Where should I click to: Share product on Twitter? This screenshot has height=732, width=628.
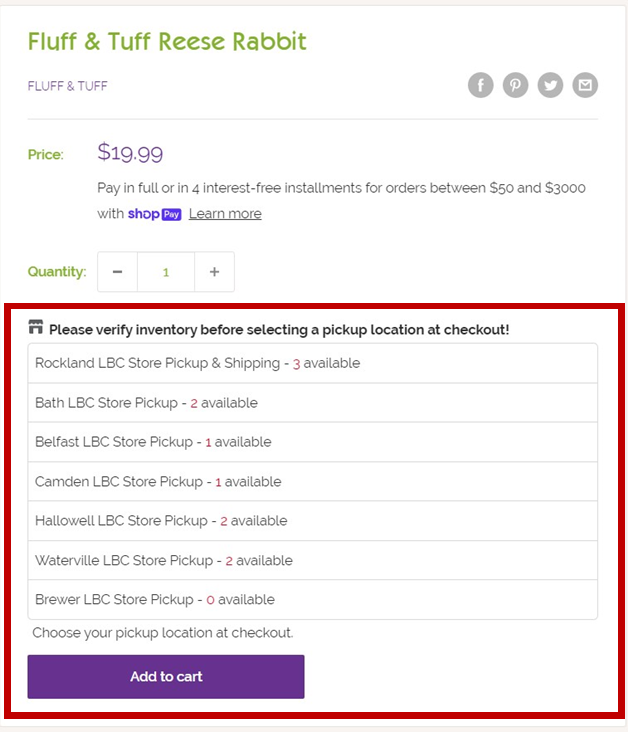[550, 85]
